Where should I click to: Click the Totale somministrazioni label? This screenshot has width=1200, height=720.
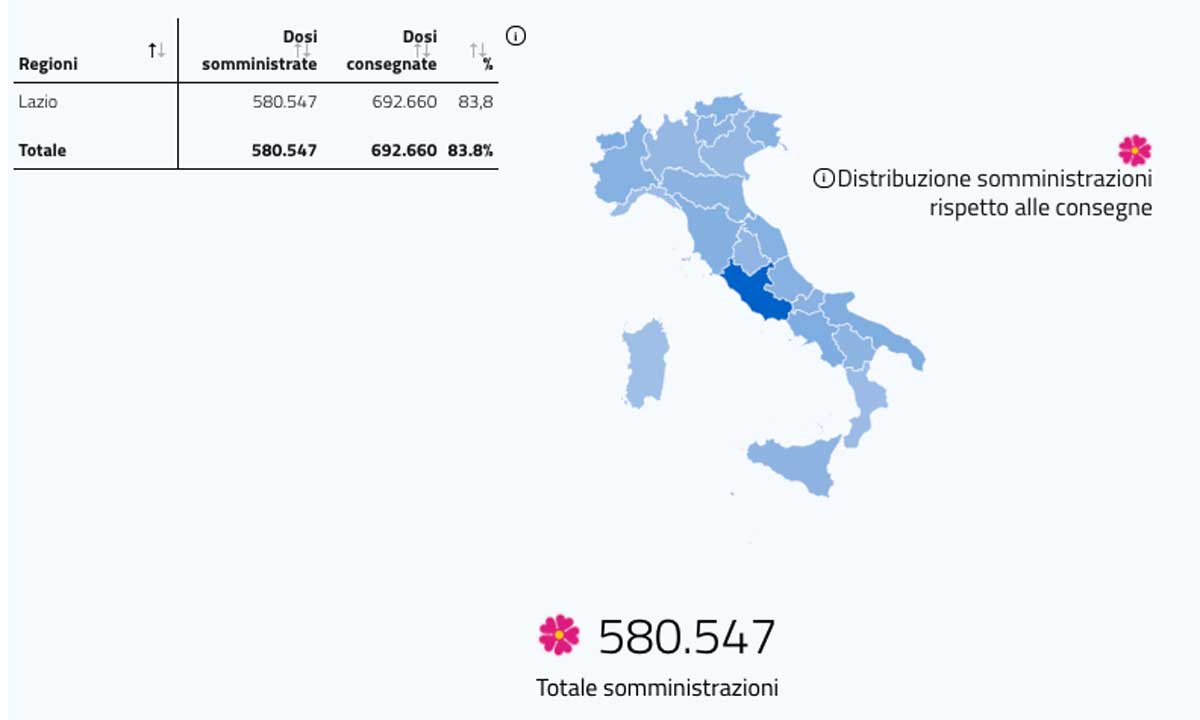pos(657,688)
